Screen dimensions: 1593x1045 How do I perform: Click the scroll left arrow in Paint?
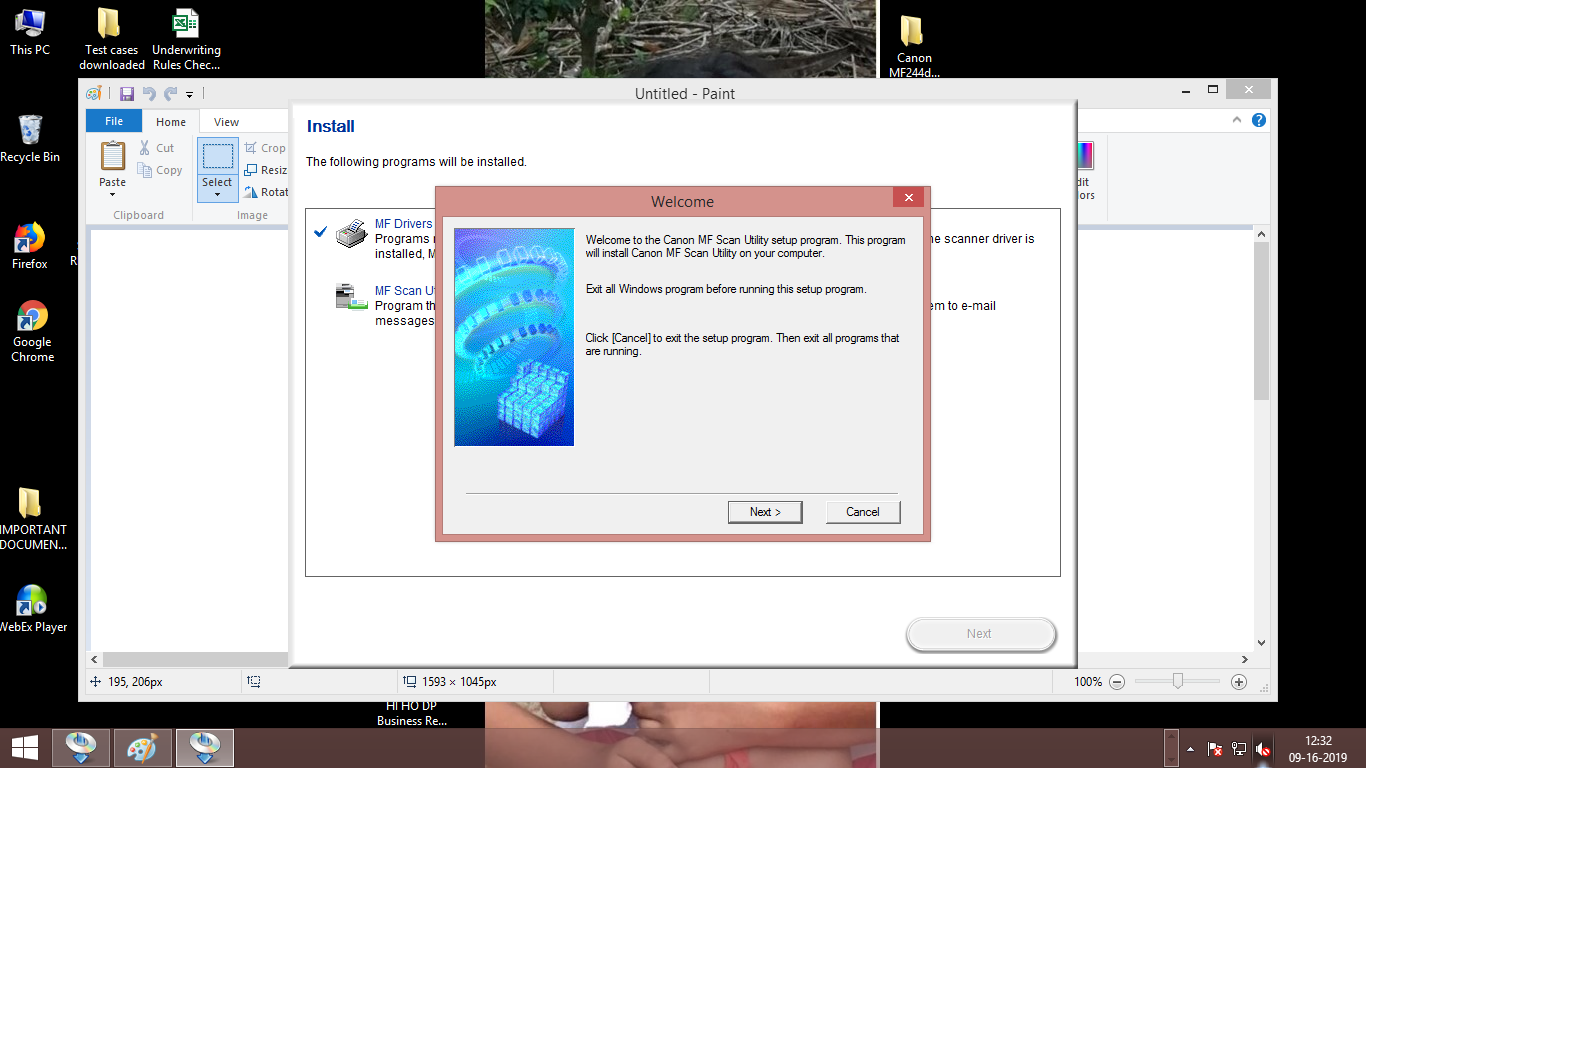click(95, 660)
